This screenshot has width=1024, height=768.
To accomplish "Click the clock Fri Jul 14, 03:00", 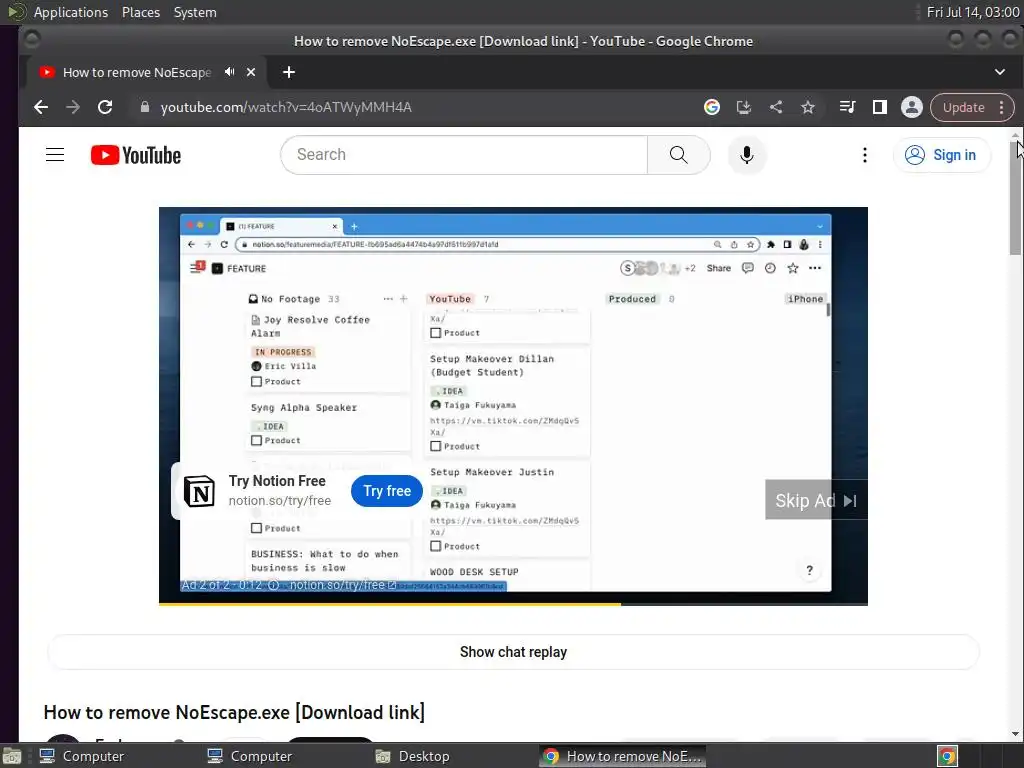I will pyautogui.click(x=972, y=12).
